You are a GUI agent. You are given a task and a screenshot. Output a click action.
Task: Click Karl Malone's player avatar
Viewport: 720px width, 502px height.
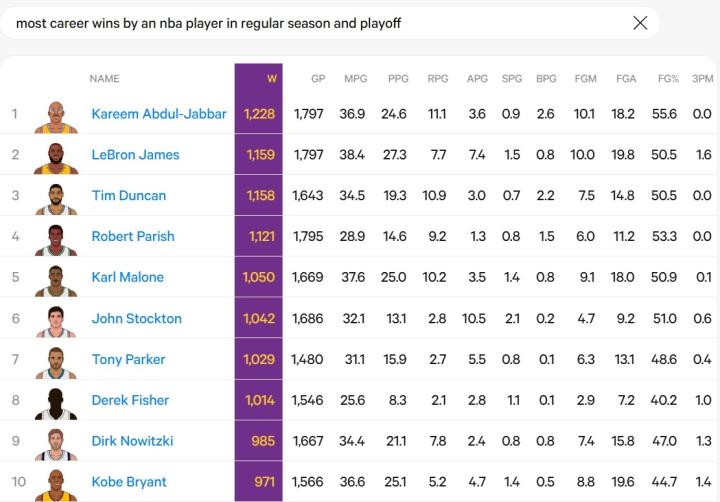[55, 279]
